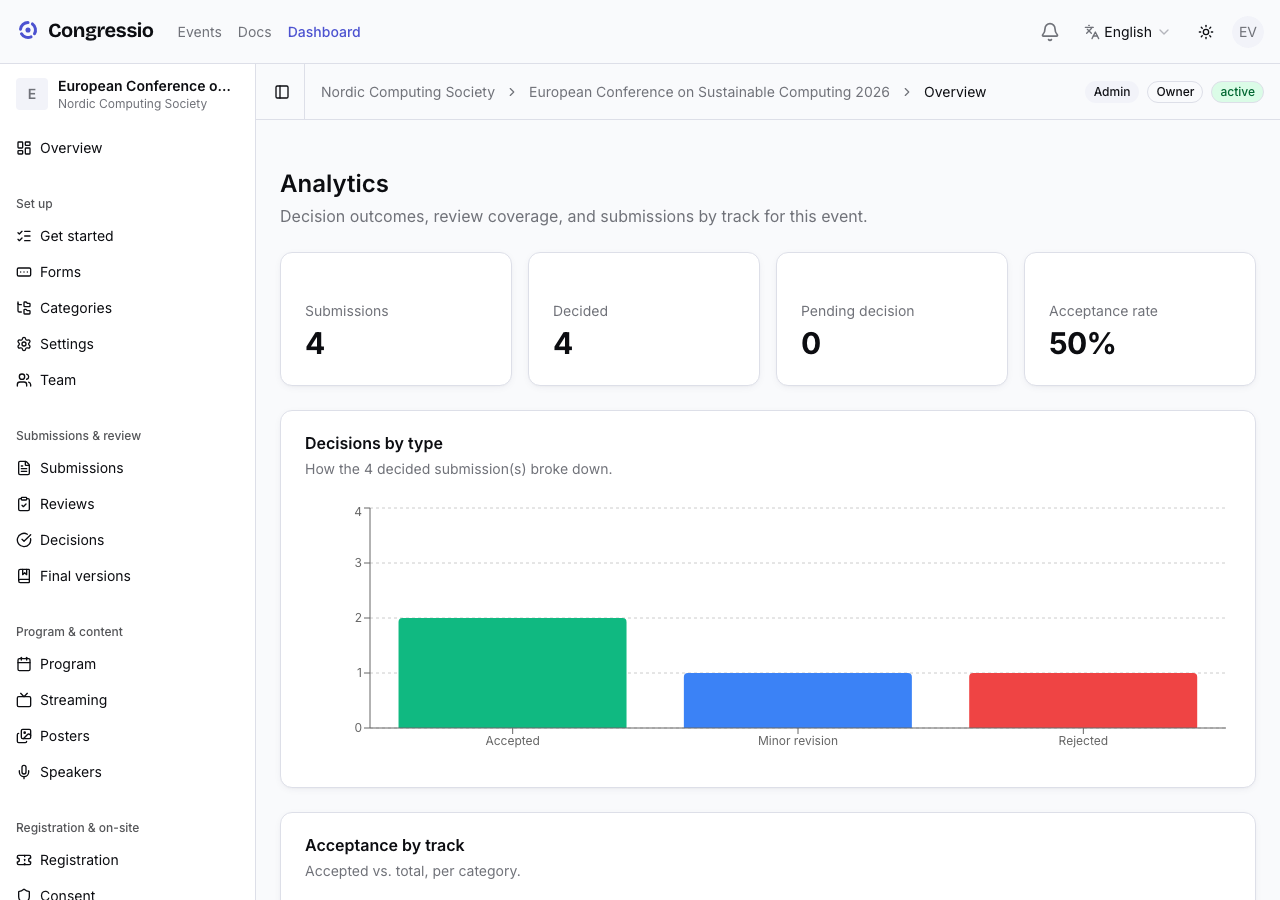This screenshot has width=1280, height=900.
Task: Click the Program calendar icon
Action: (x=24, y=664)
